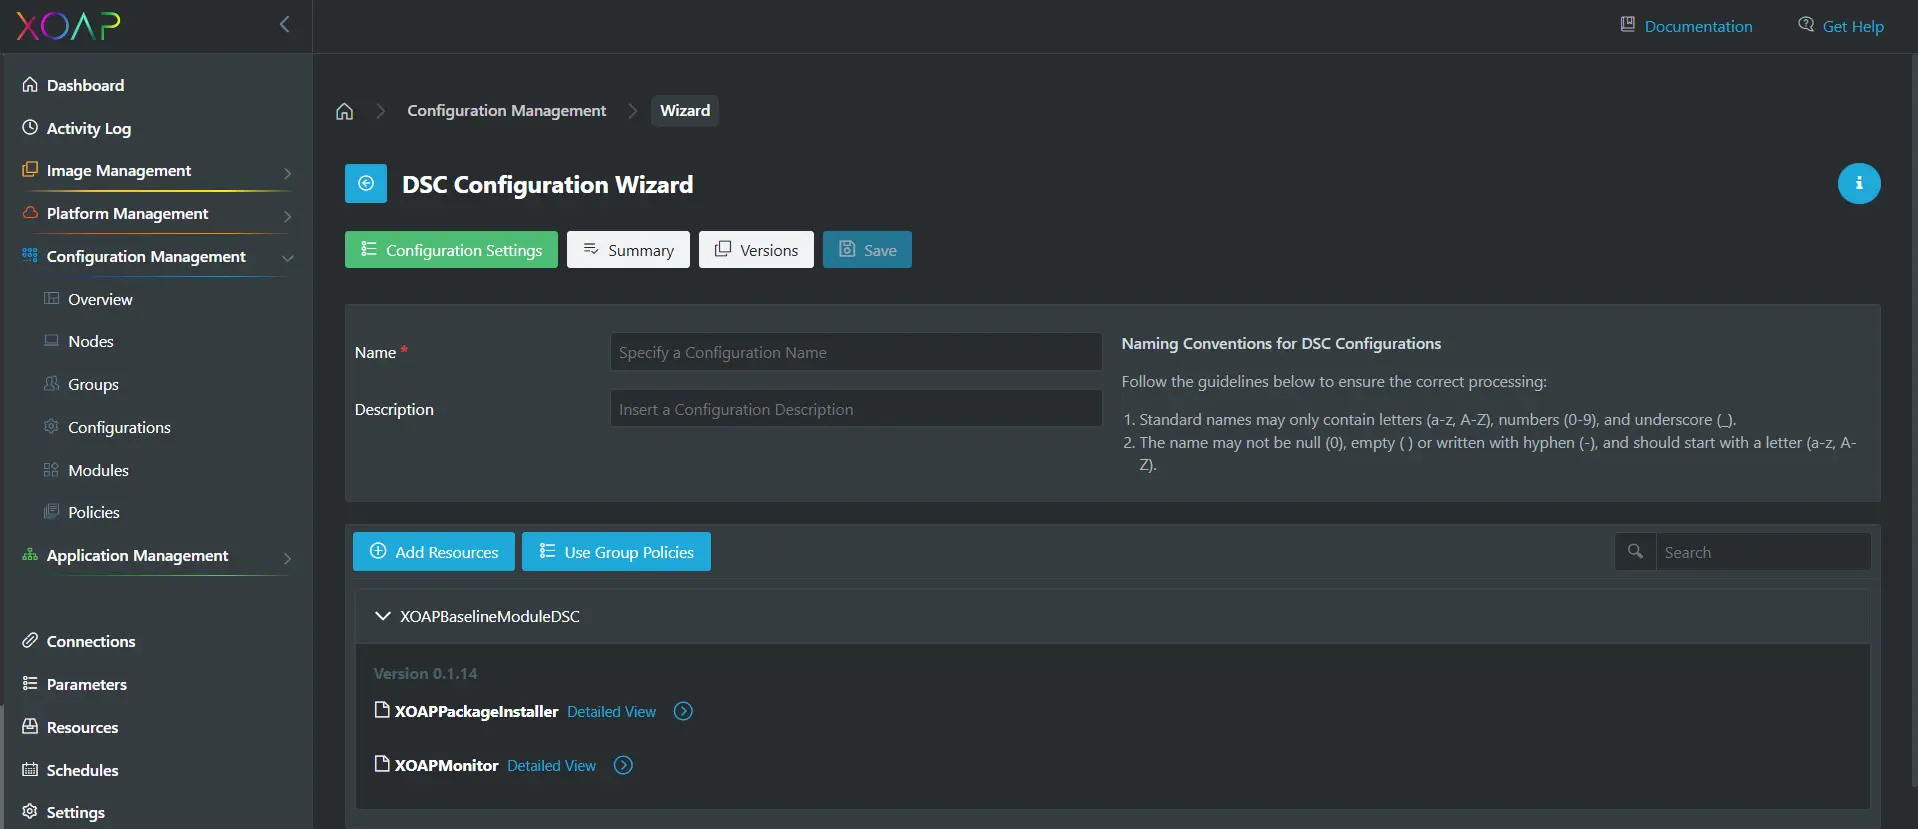Image resolution: width=1918 pixels, height=829 pixels.
Task: Click the search magnifier icon
Action: point(1636,552)
